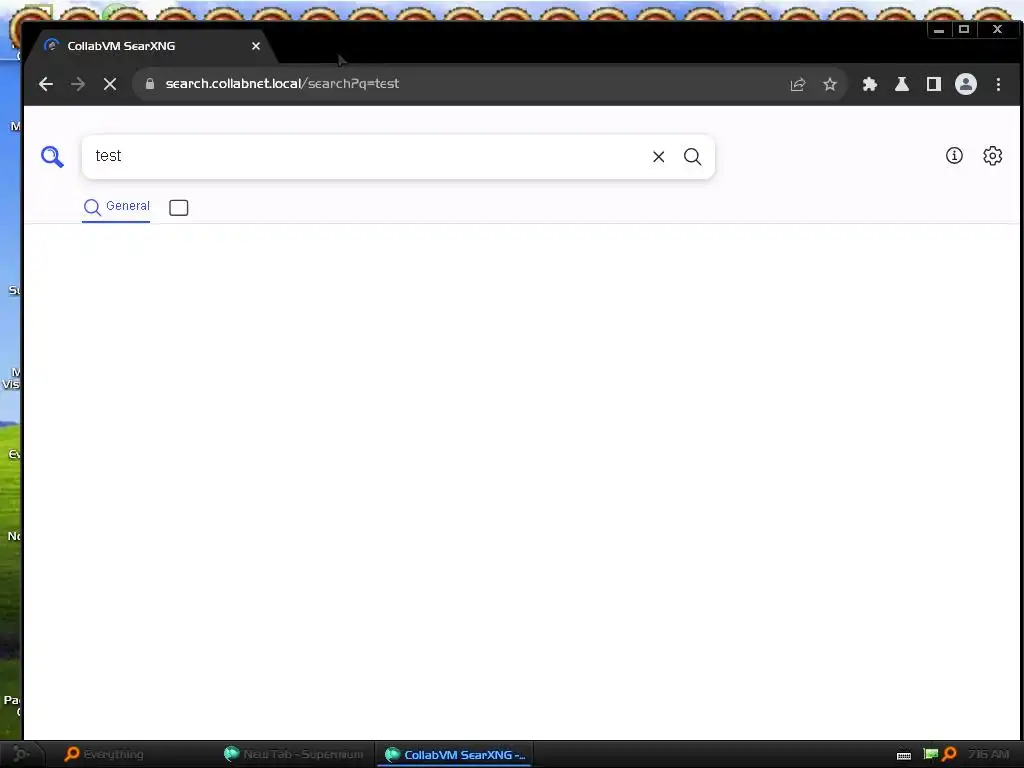Click the taskbar clock
Screen dimensions: 1024x768
click(987, 754)
